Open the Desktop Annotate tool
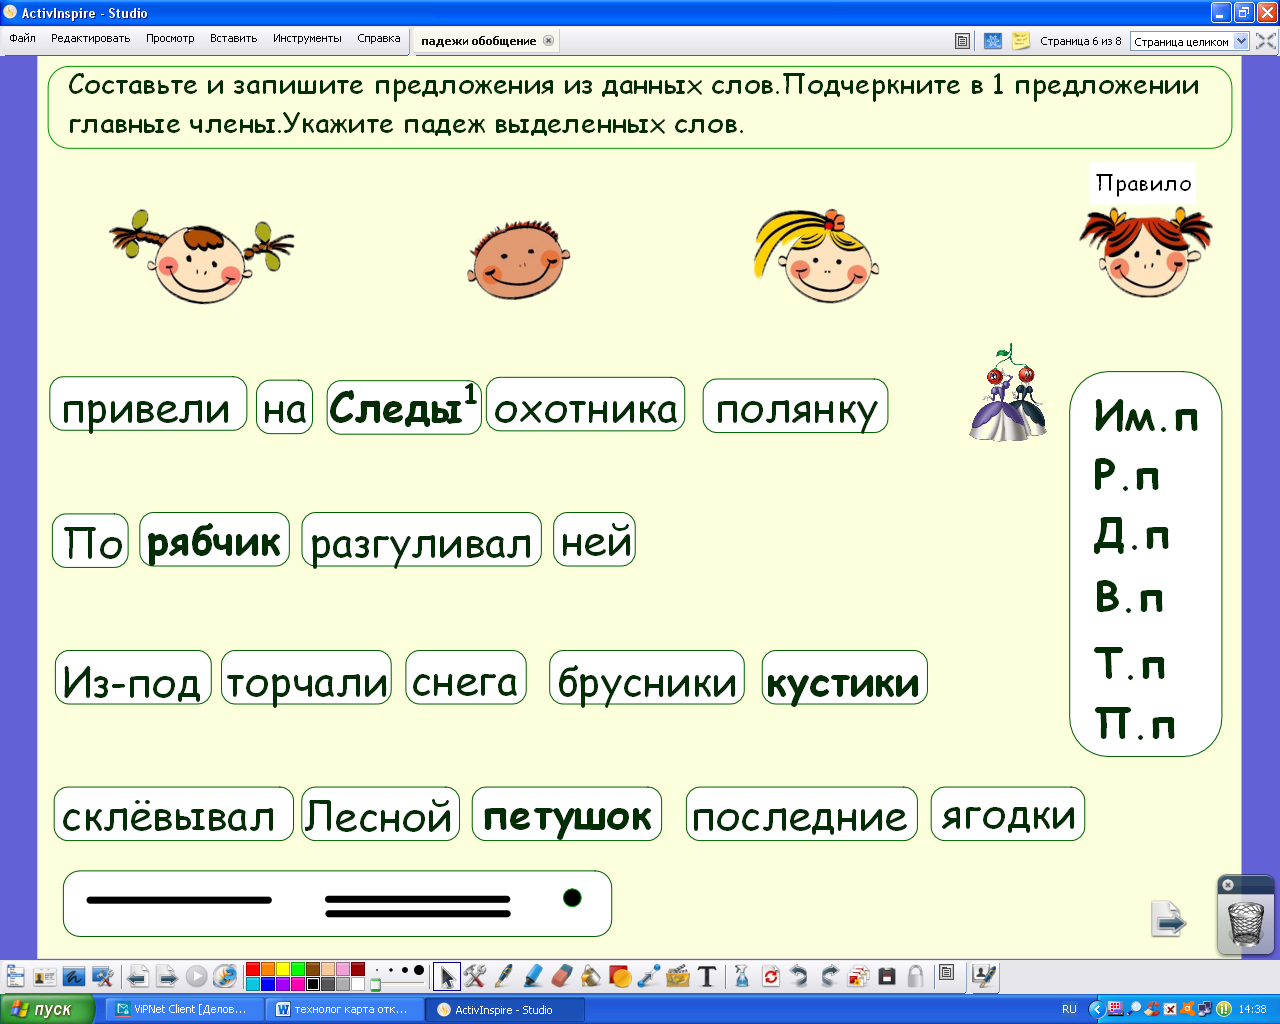This screenshot has height=1024, width=1280. pos(73,977)
